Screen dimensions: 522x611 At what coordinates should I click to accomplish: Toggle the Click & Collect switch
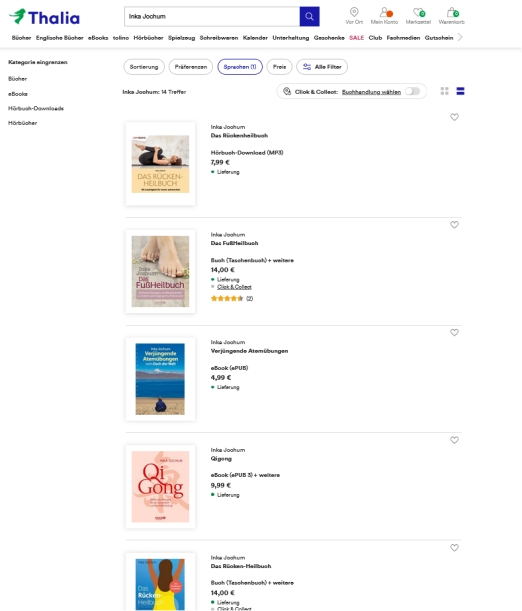(x=413, y=91)
